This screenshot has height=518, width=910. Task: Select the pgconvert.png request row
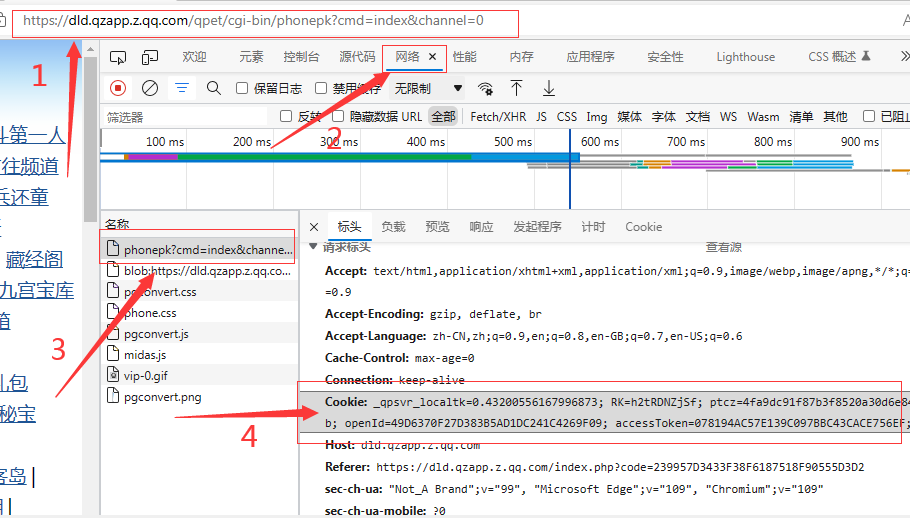point(198,397)
